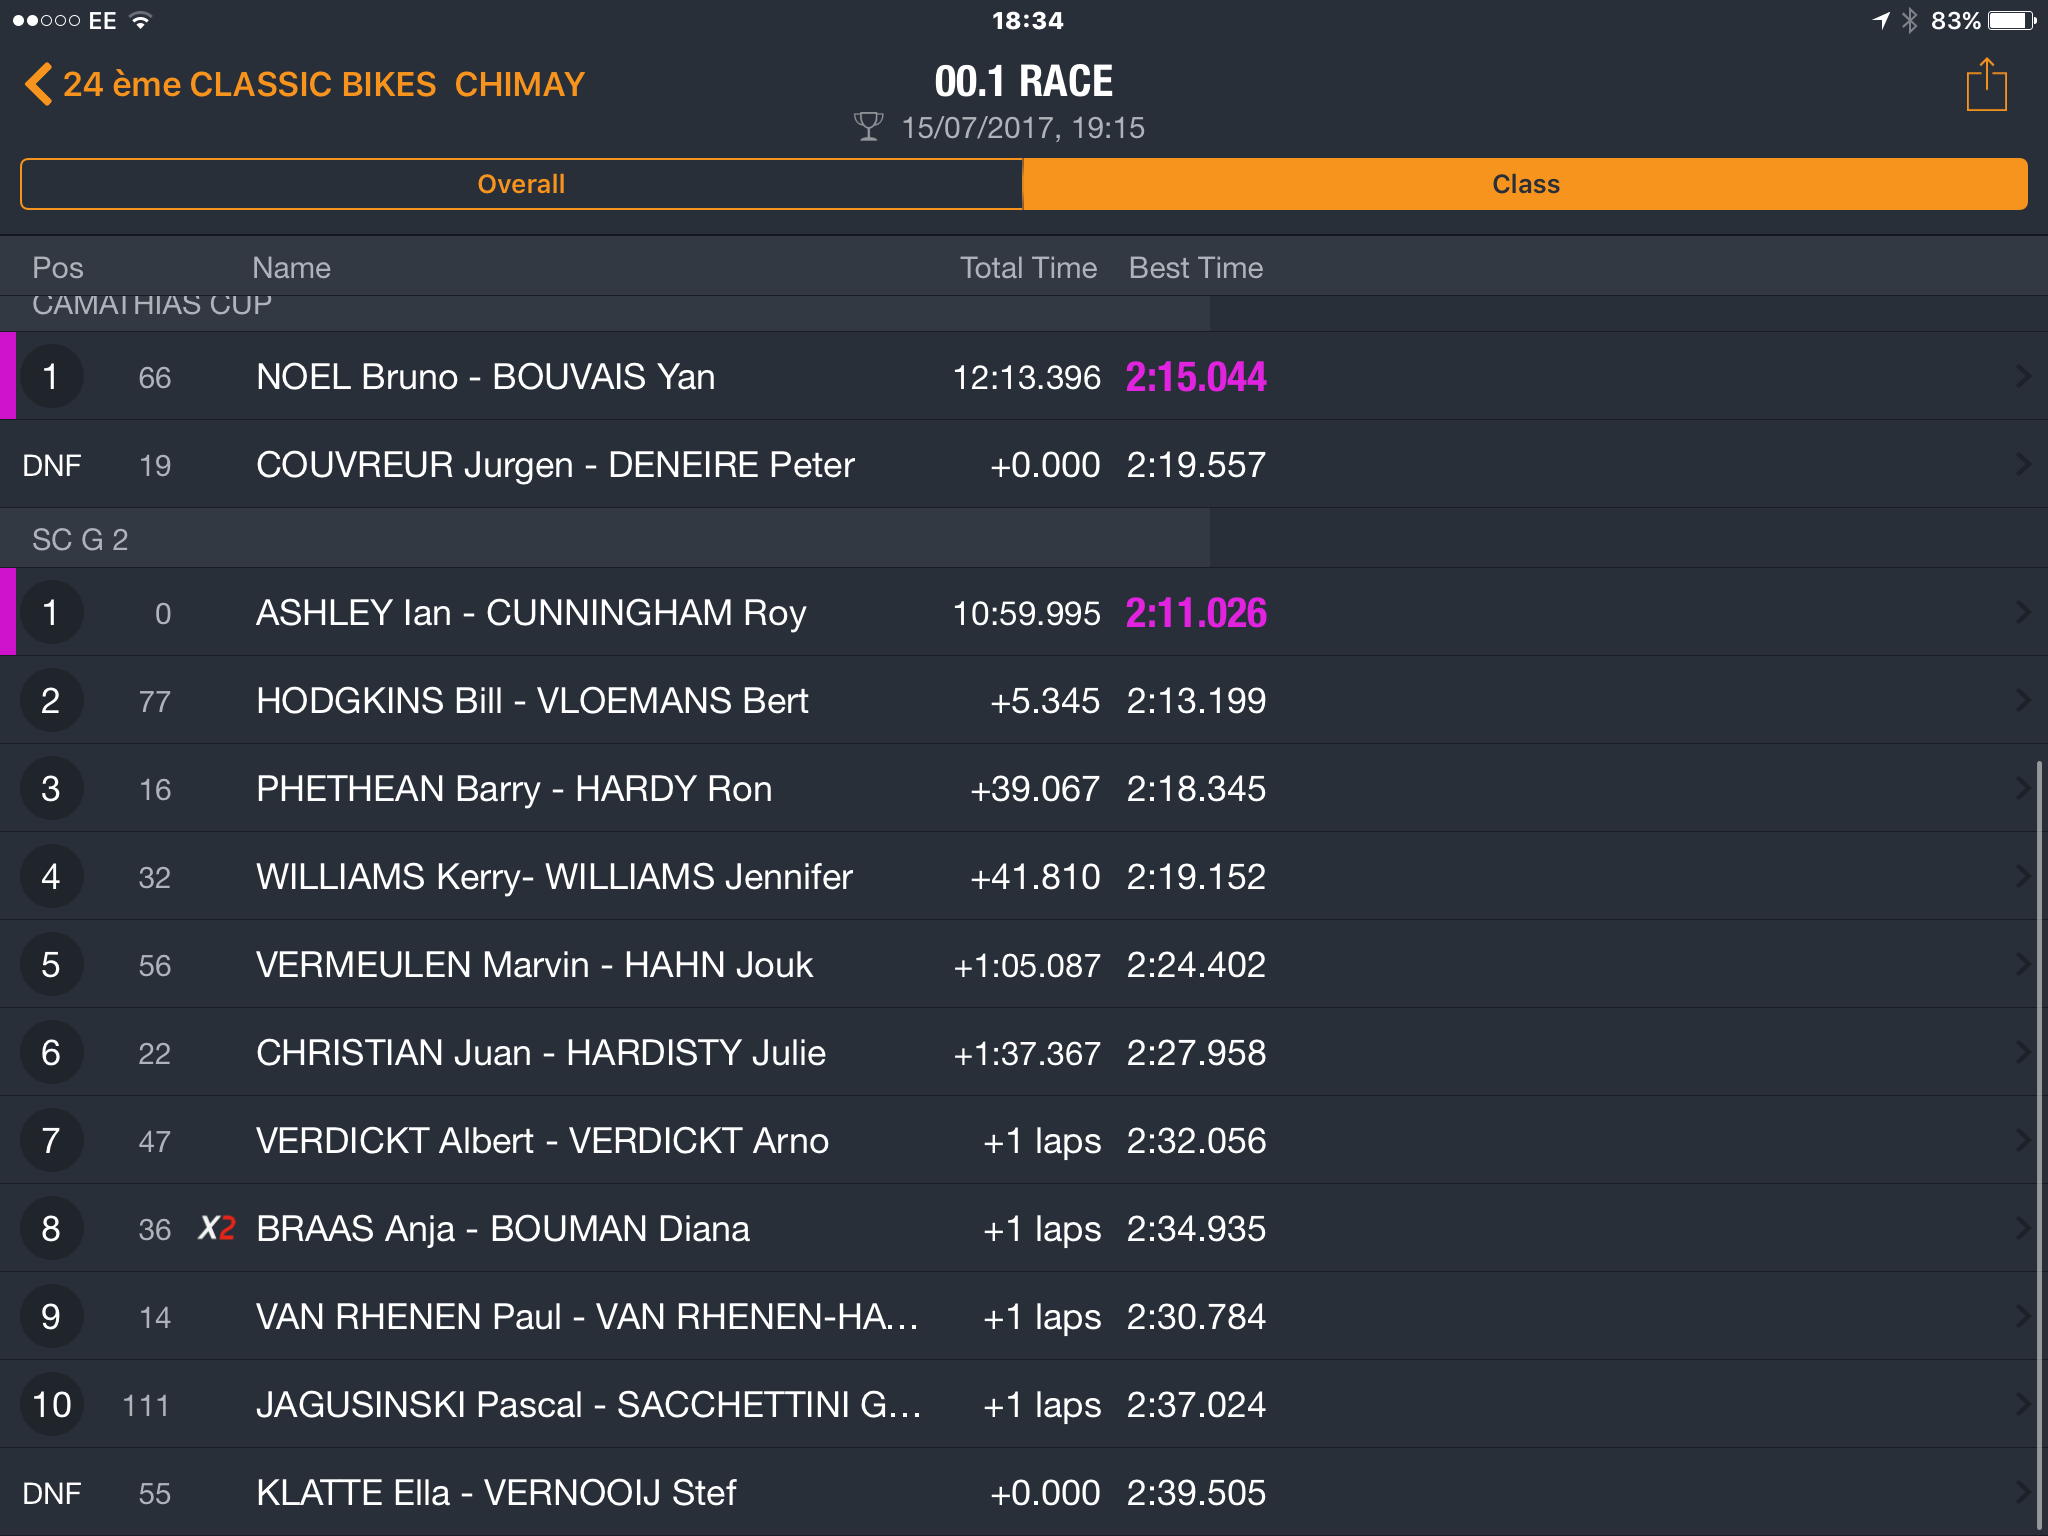Image resolution: width=2048 pixels, height=1536 pixels.
Task: Tap position 1 badge for NOEL Bruno
Action: tap(51, 376)
